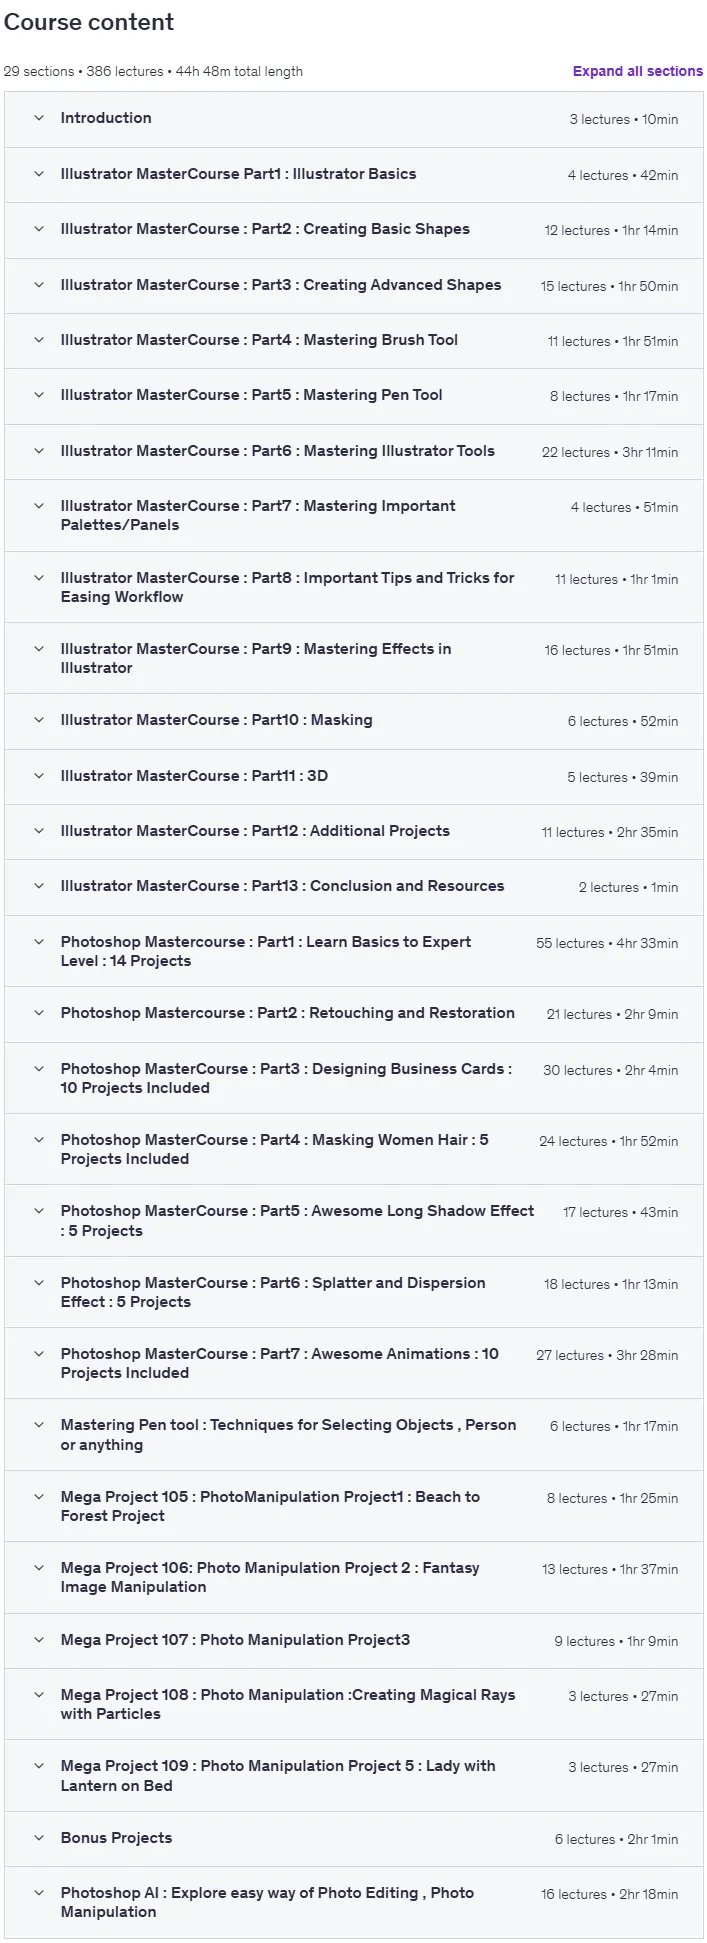This screenshot has height=1943, width=707.
Task: Click the '8 lectures • 1hr 17min' text
Action: [614, 396]
